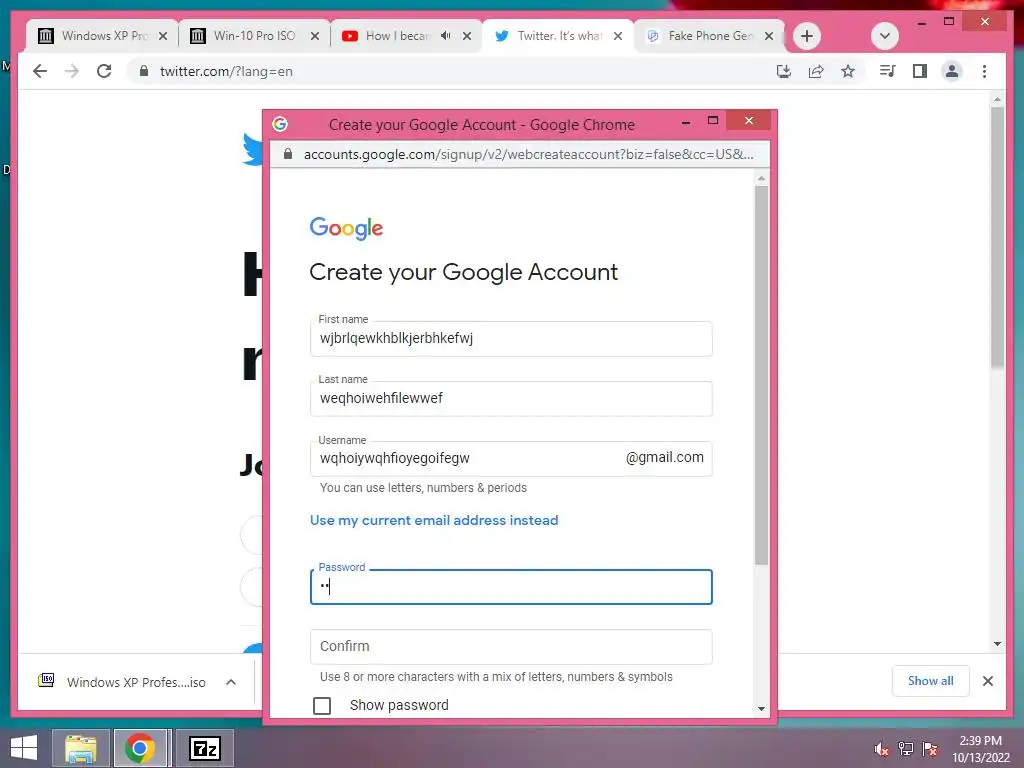The width and height of the screenshot is (1024, 768).
Task: Go back using the browser back arrow
Action: coord(40,71)
